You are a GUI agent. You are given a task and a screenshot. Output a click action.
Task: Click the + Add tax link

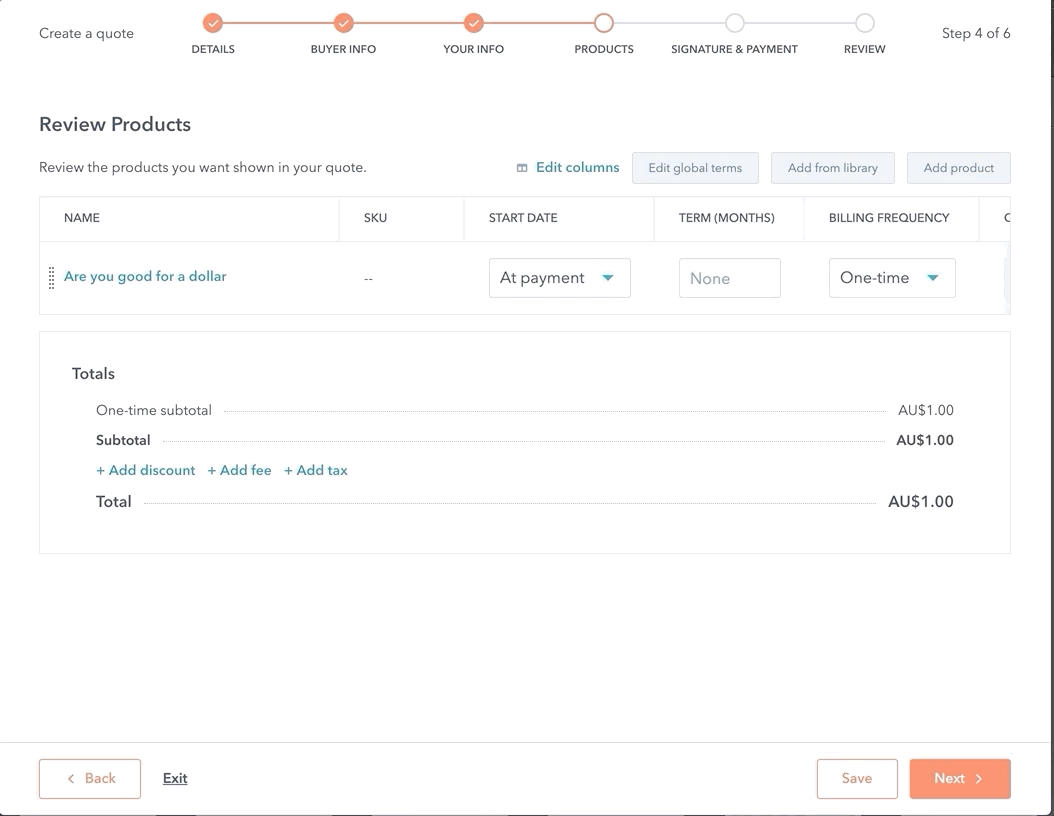tap(316, 470)
